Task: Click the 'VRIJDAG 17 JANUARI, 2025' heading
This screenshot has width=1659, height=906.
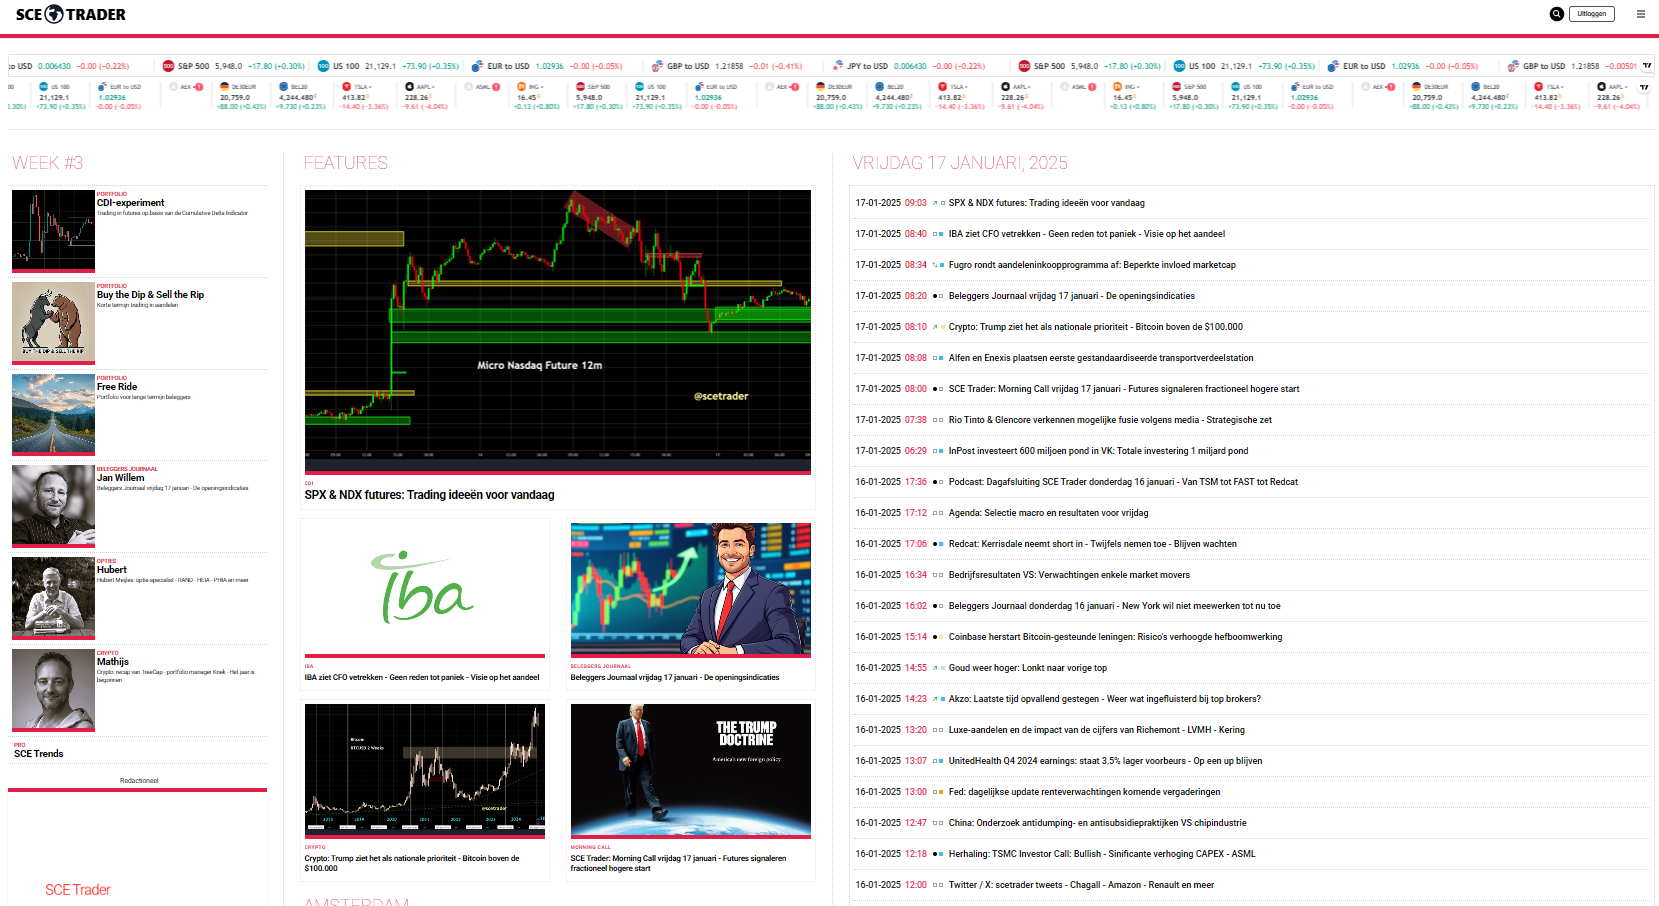Action: (960, 163)
